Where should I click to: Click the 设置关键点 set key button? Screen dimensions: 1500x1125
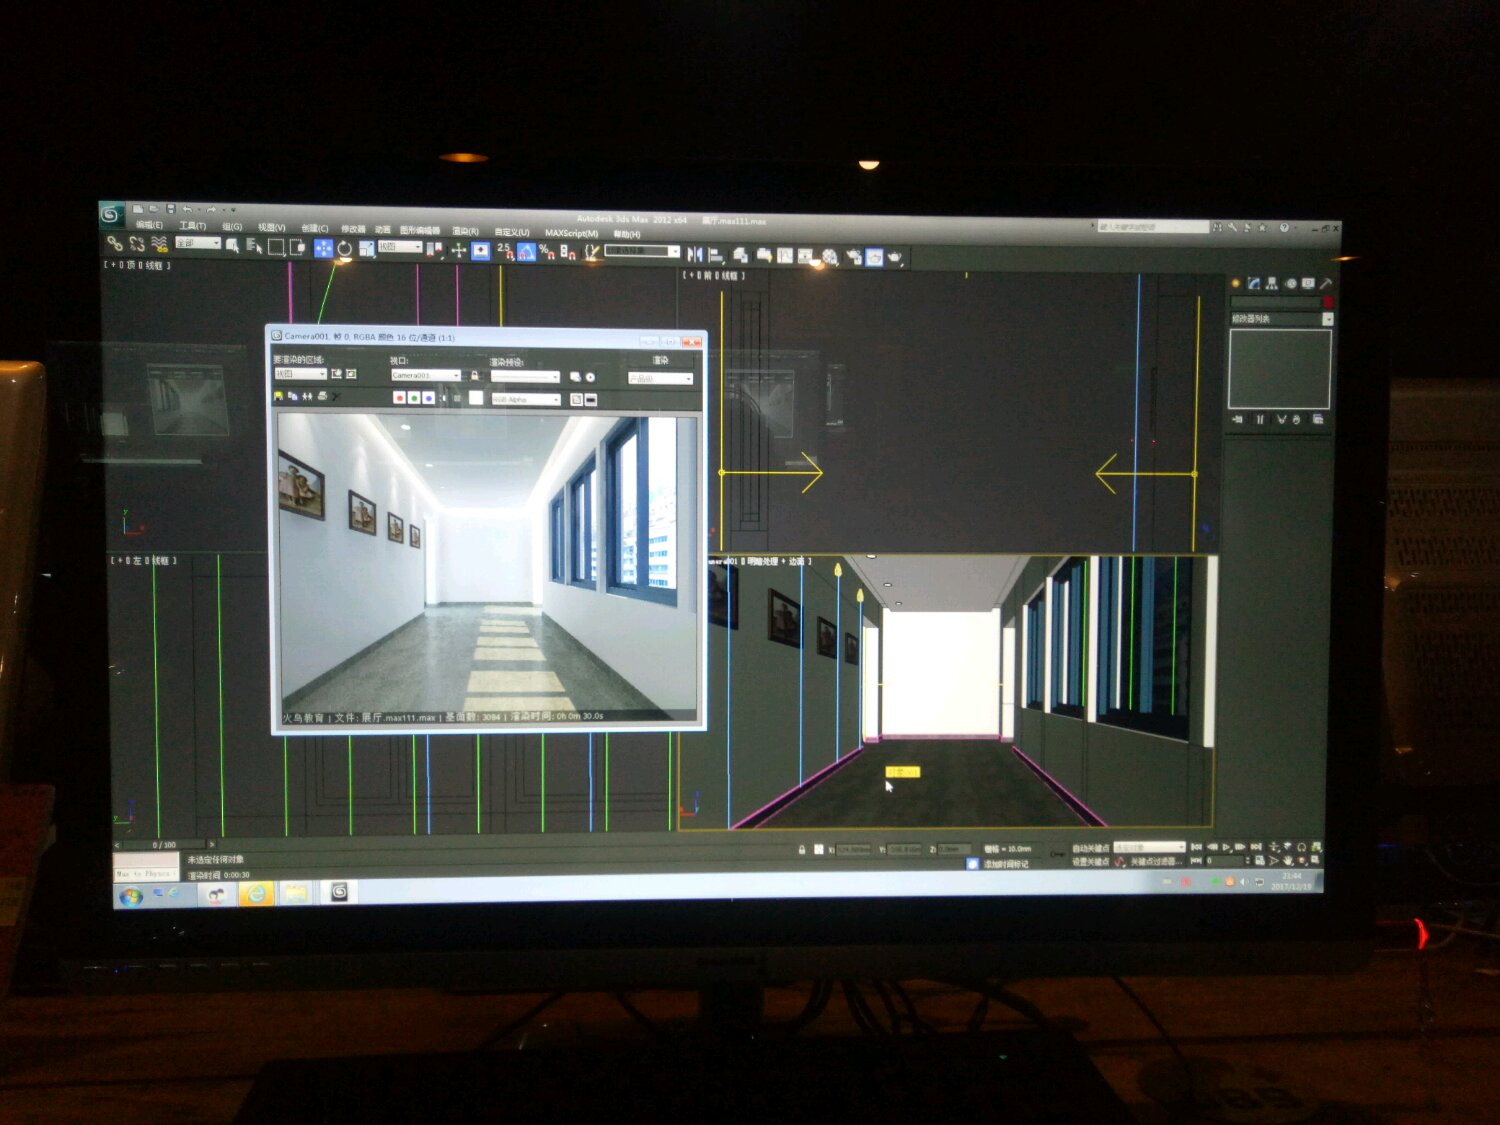pos(1090,861)
